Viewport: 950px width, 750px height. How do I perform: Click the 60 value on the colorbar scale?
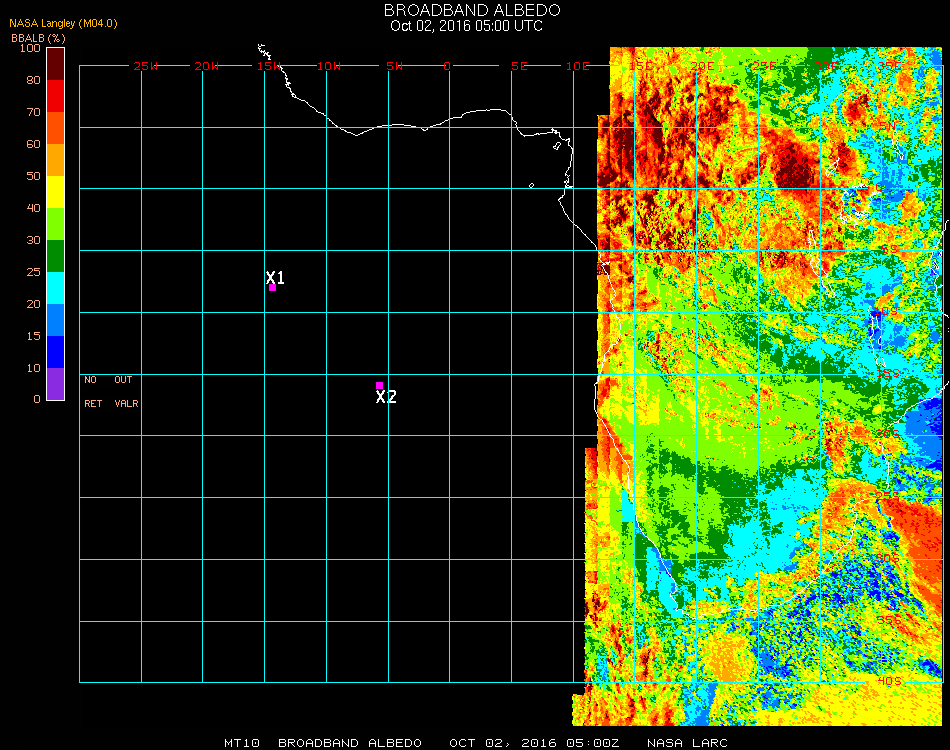tap(33, 144)
